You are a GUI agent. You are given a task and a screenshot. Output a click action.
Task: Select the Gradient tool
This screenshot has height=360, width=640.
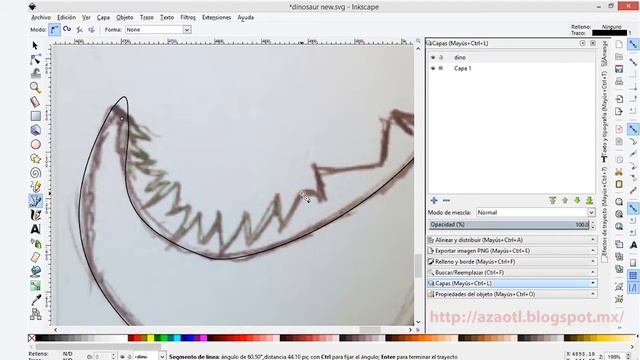click(x=35, y=286)
